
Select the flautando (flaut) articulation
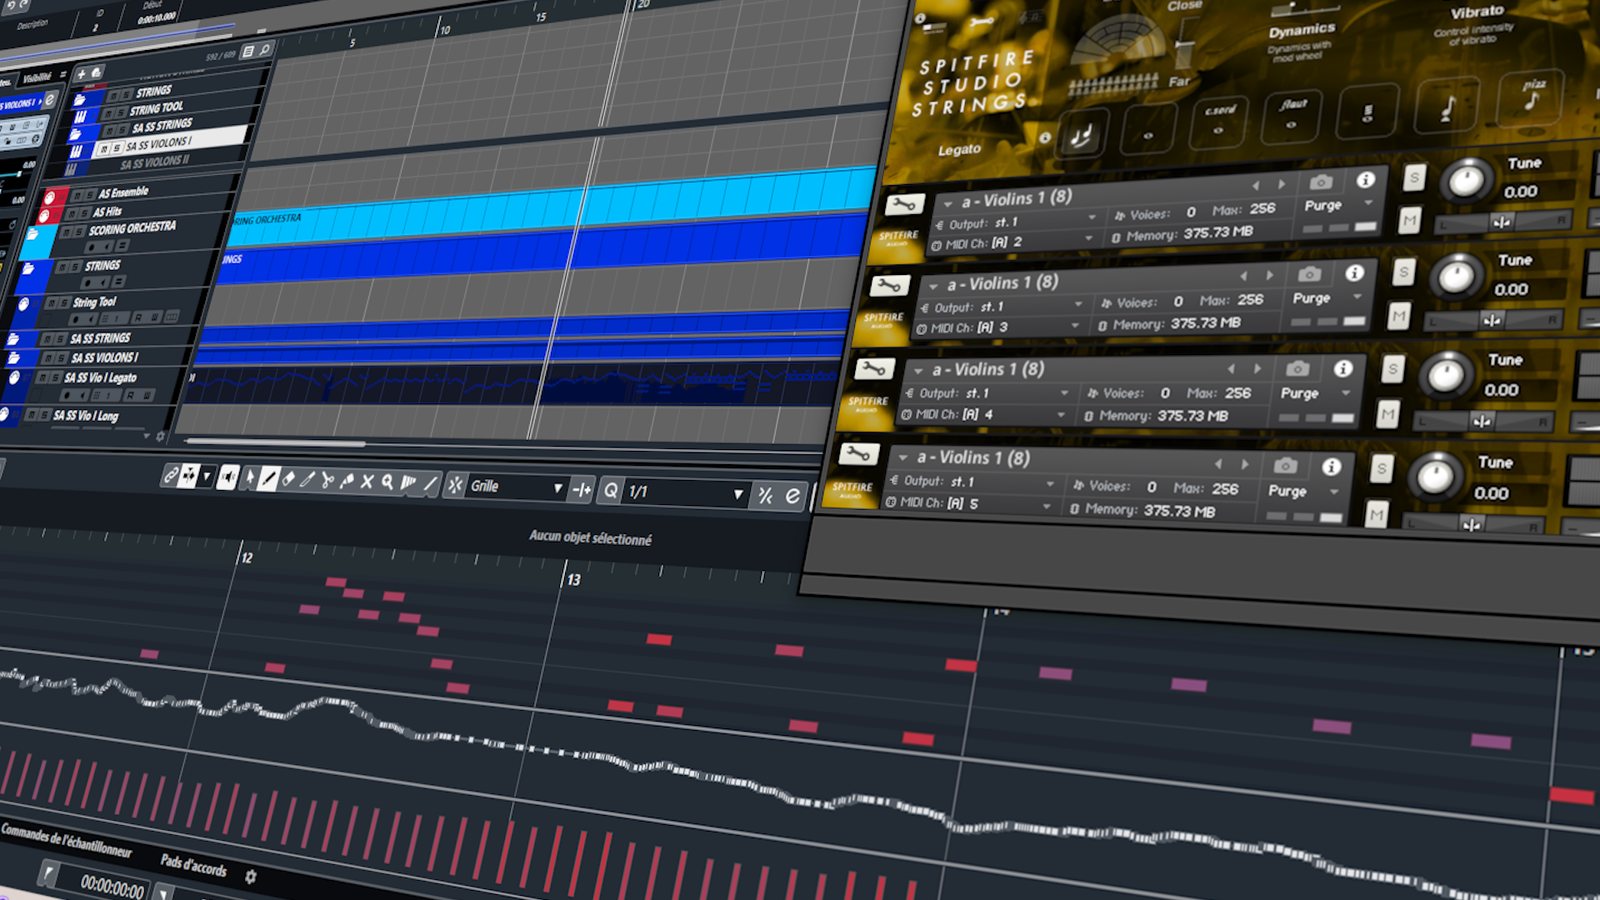point(1292,117)
